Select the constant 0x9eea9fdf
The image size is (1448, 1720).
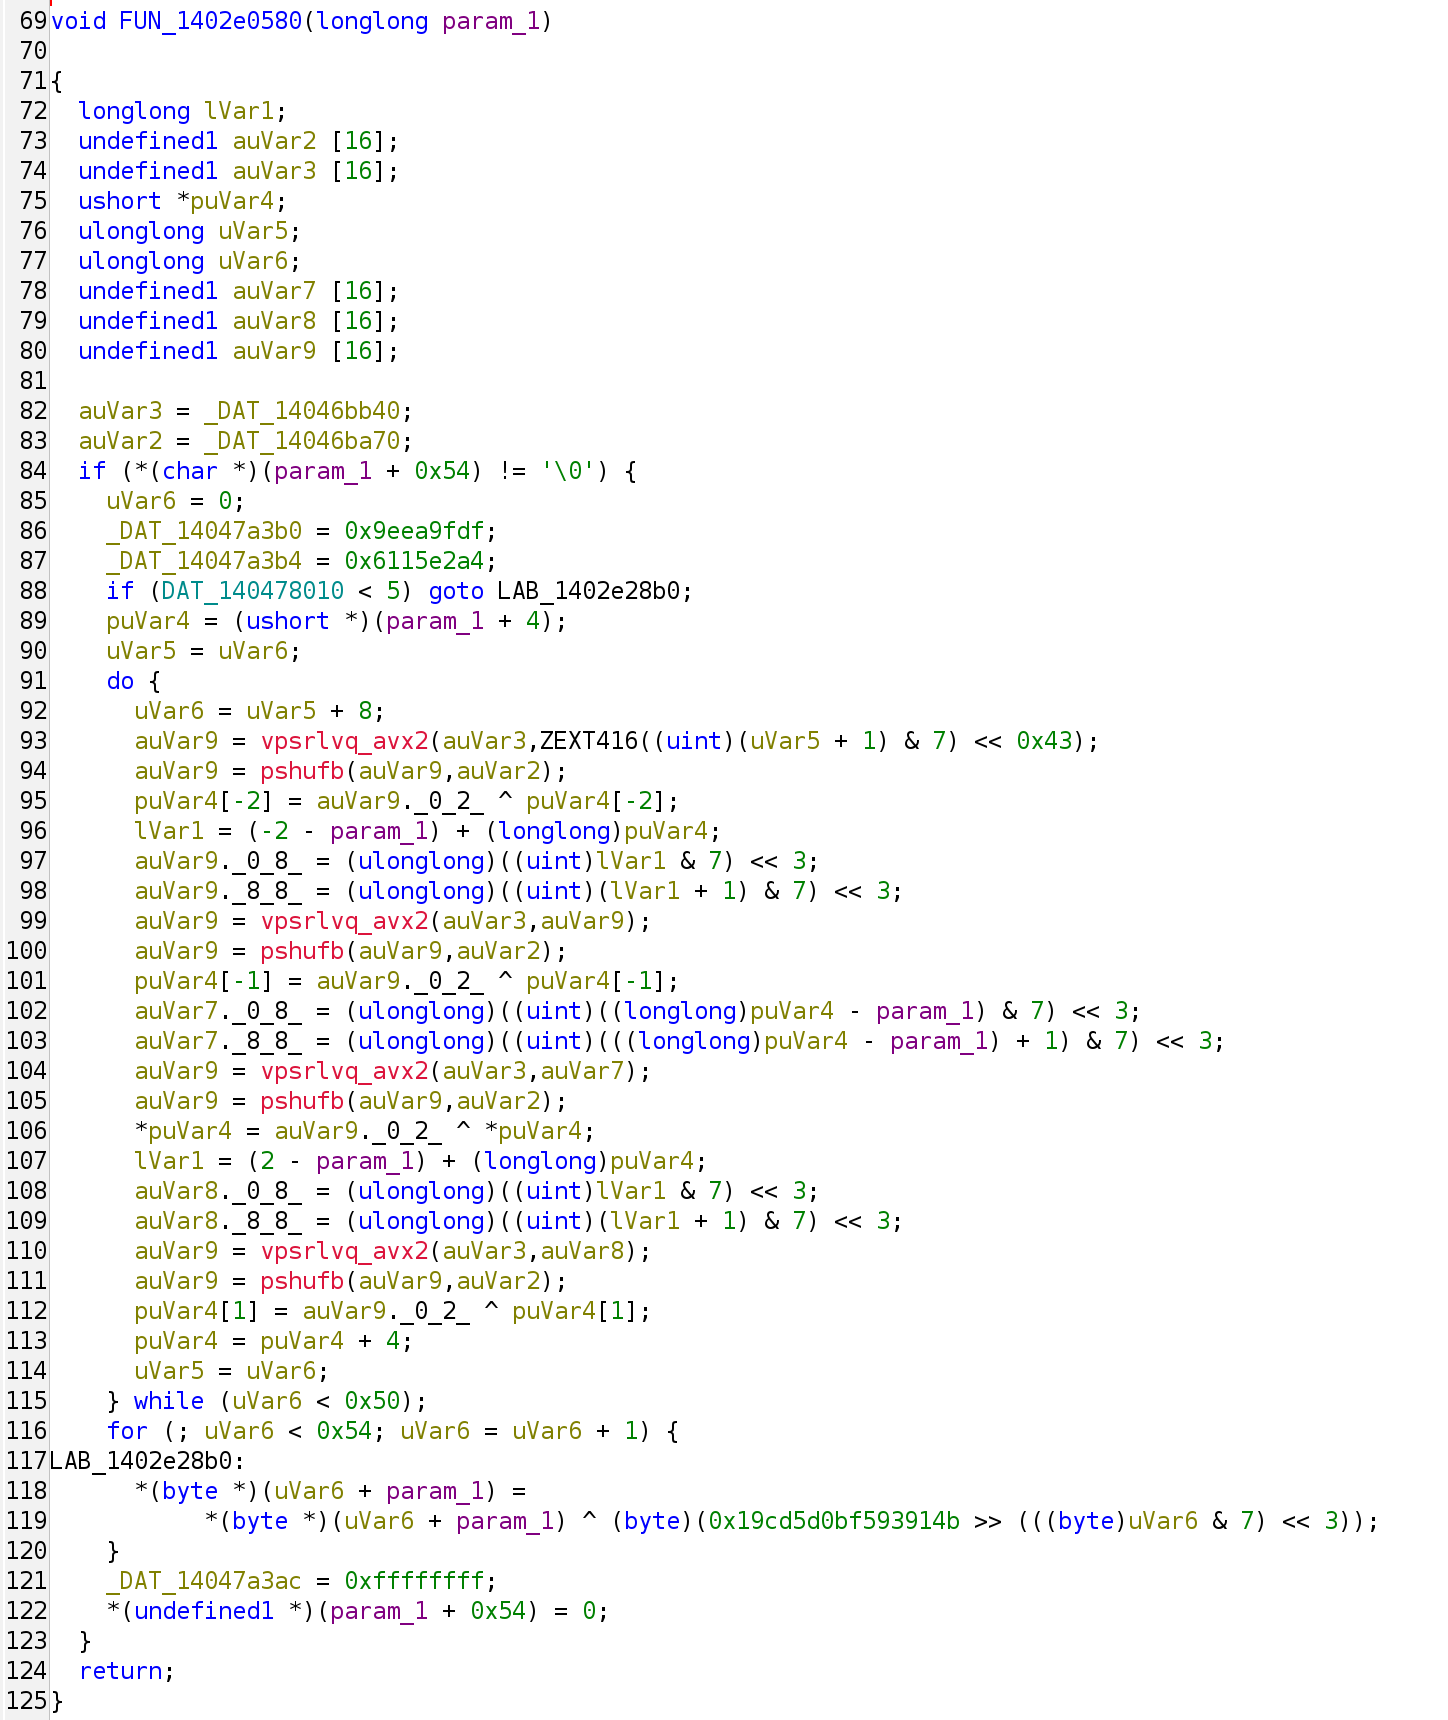pyautogui.click(x=414, y=531)
